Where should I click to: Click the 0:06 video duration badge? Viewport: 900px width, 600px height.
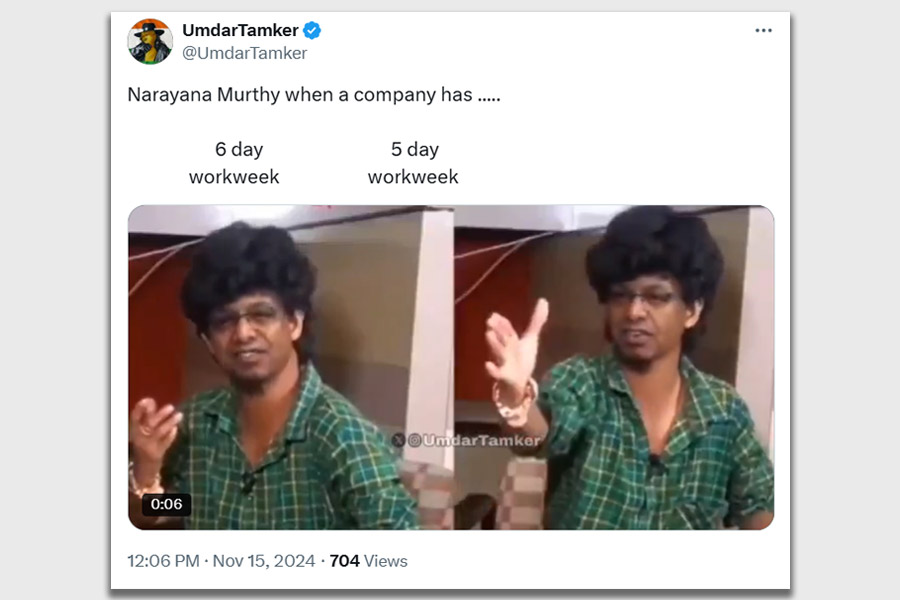166,504
